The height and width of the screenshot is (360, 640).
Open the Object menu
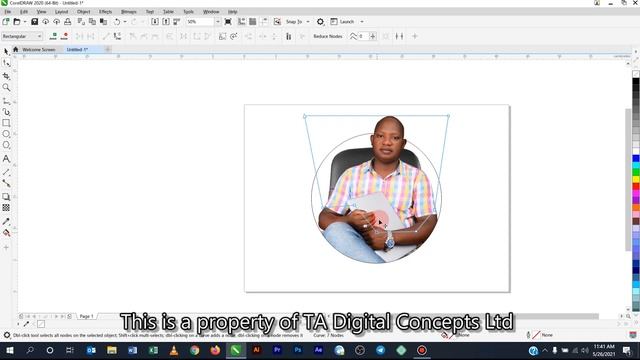tap(84, 12)
